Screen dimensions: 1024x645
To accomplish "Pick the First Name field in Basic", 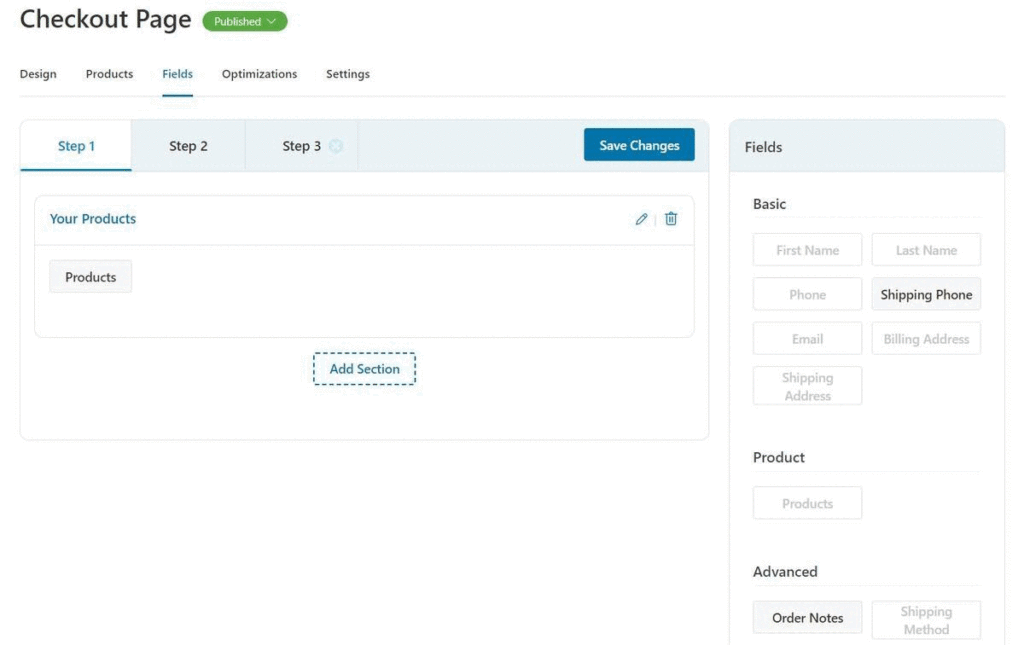I will 807,250.
